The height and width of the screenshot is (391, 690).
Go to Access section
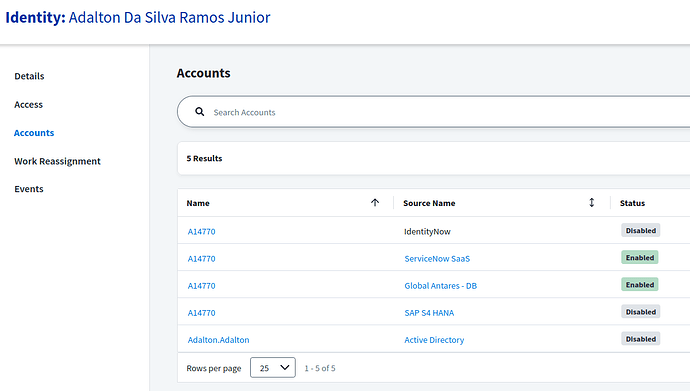29,105
